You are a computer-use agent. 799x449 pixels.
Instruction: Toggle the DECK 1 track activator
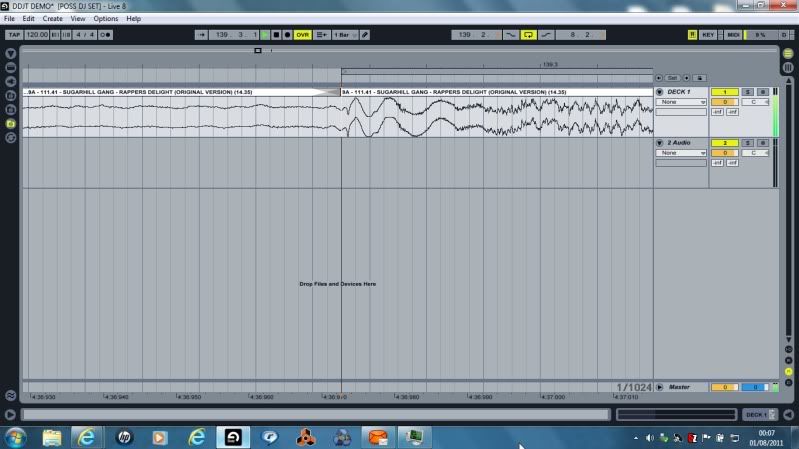[x=724, y=92]
